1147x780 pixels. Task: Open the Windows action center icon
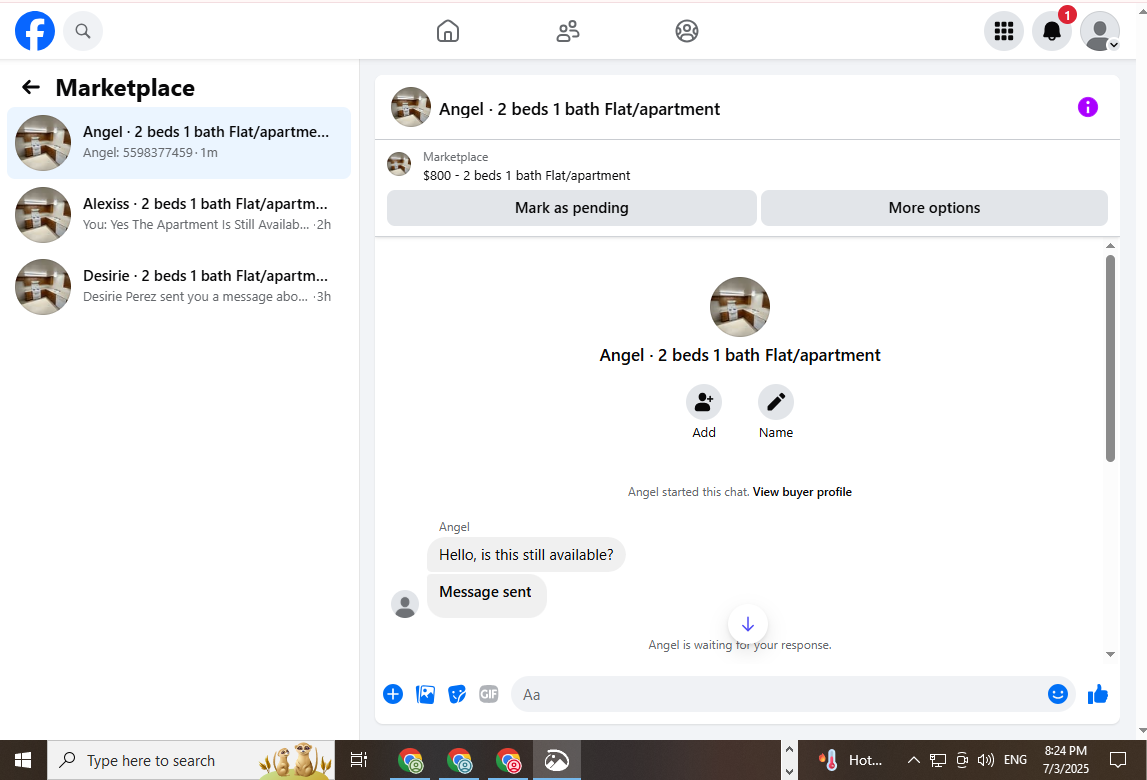pos(1118,760)
